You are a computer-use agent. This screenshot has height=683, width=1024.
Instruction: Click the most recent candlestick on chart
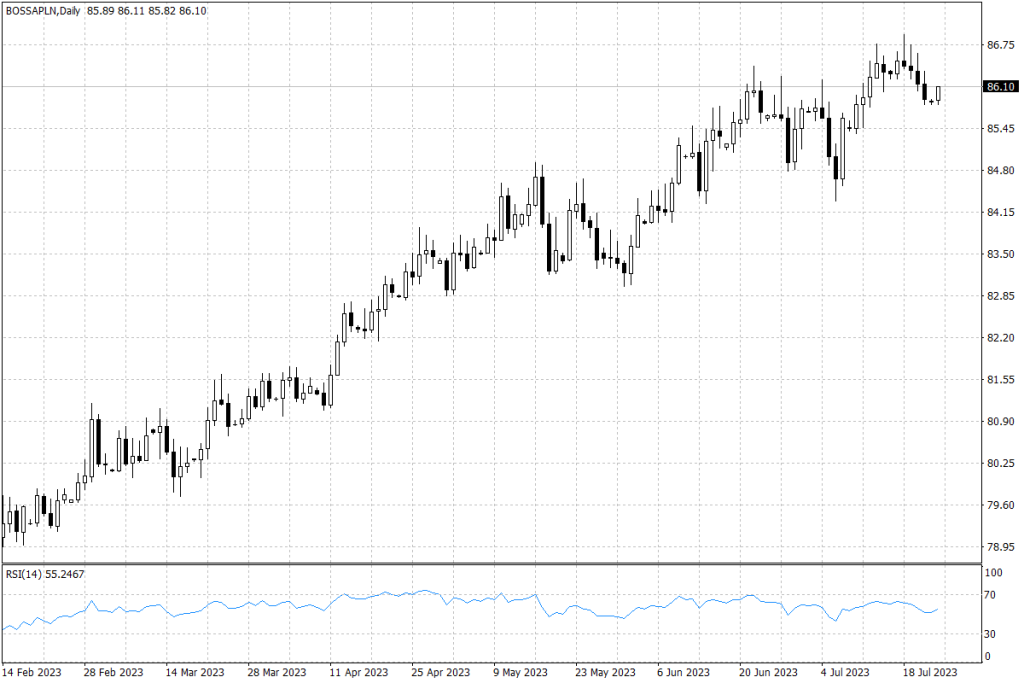[939, 94]
